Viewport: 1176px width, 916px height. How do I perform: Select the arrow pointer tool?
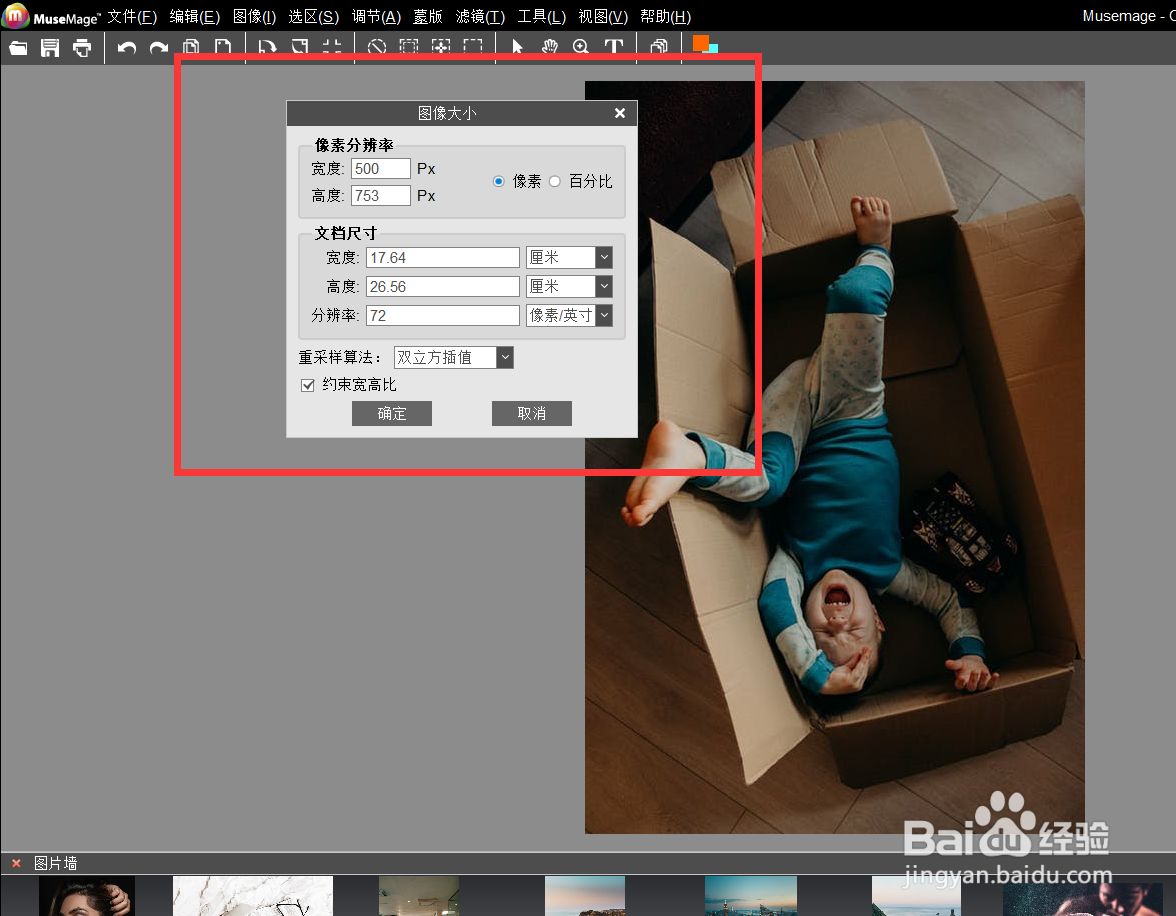click(x=517, y=47)
